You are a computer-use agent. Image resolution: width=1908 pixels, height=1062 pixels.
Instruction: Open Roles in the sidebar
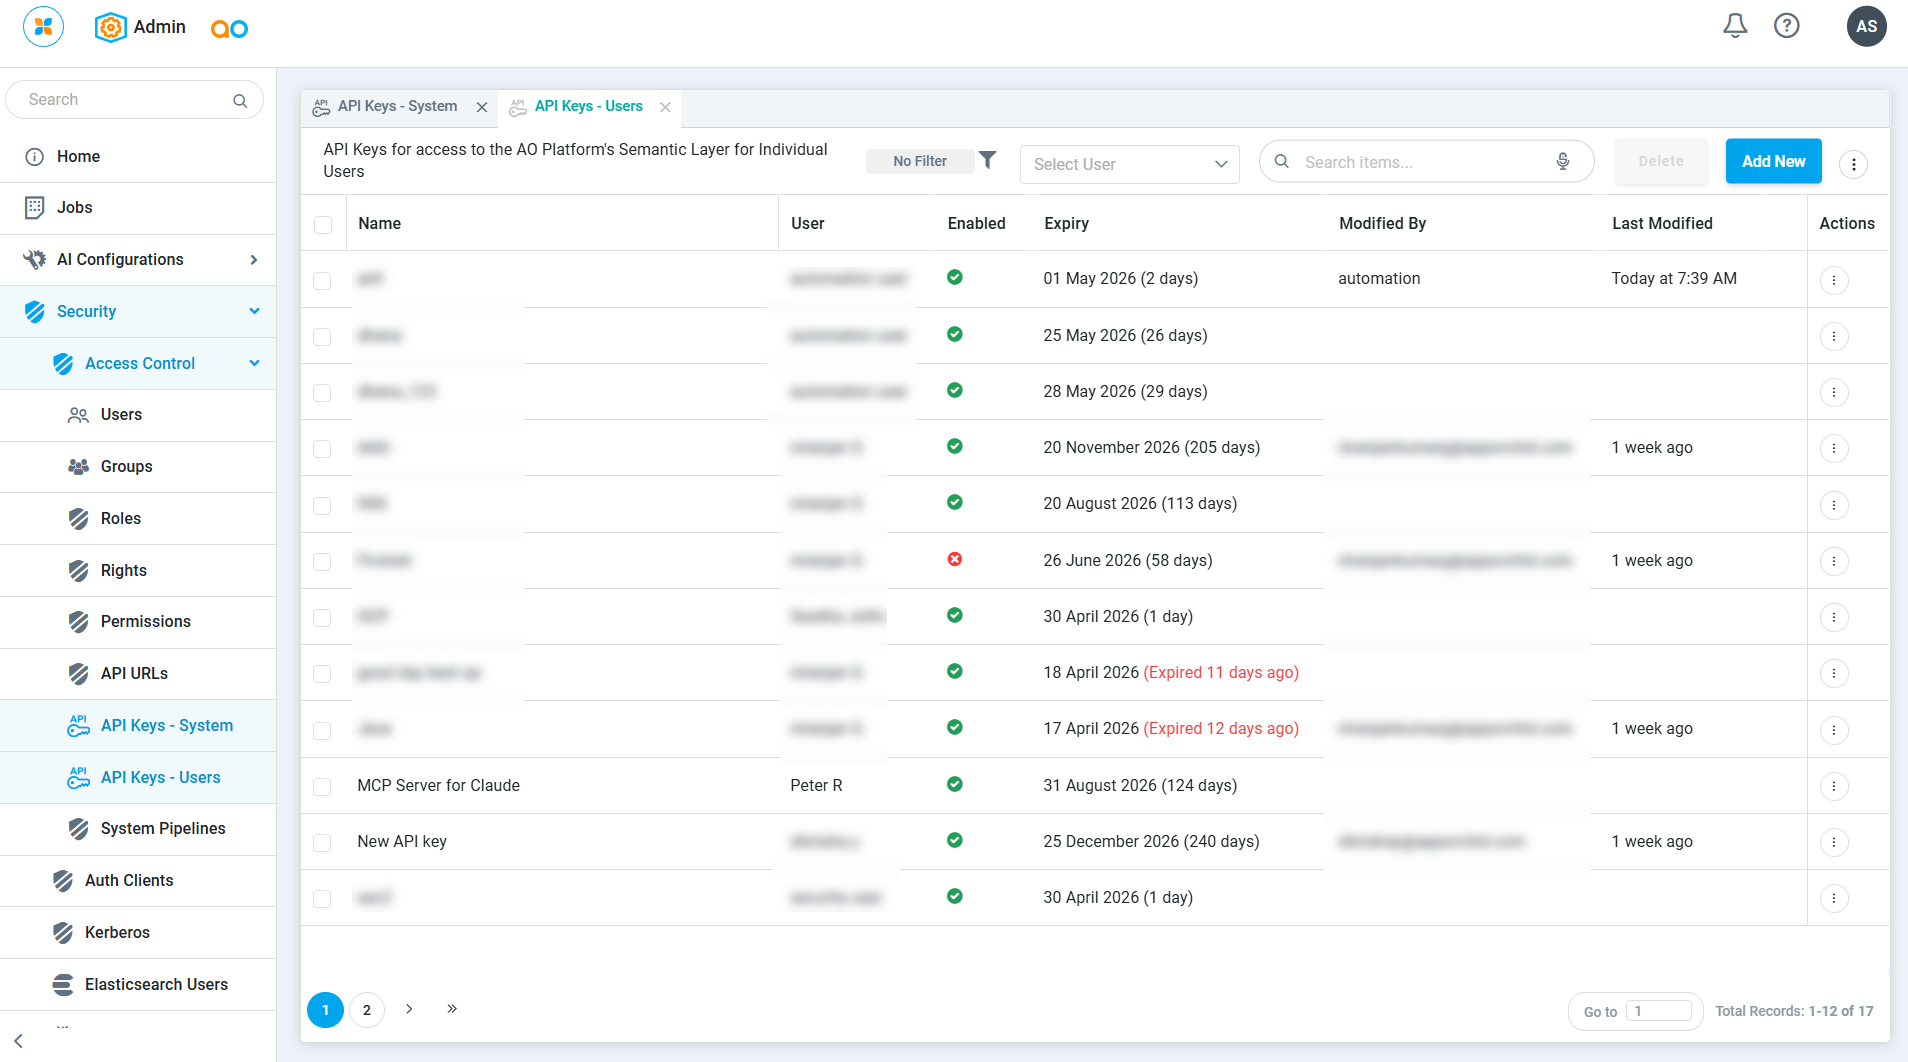coord(138,519)
